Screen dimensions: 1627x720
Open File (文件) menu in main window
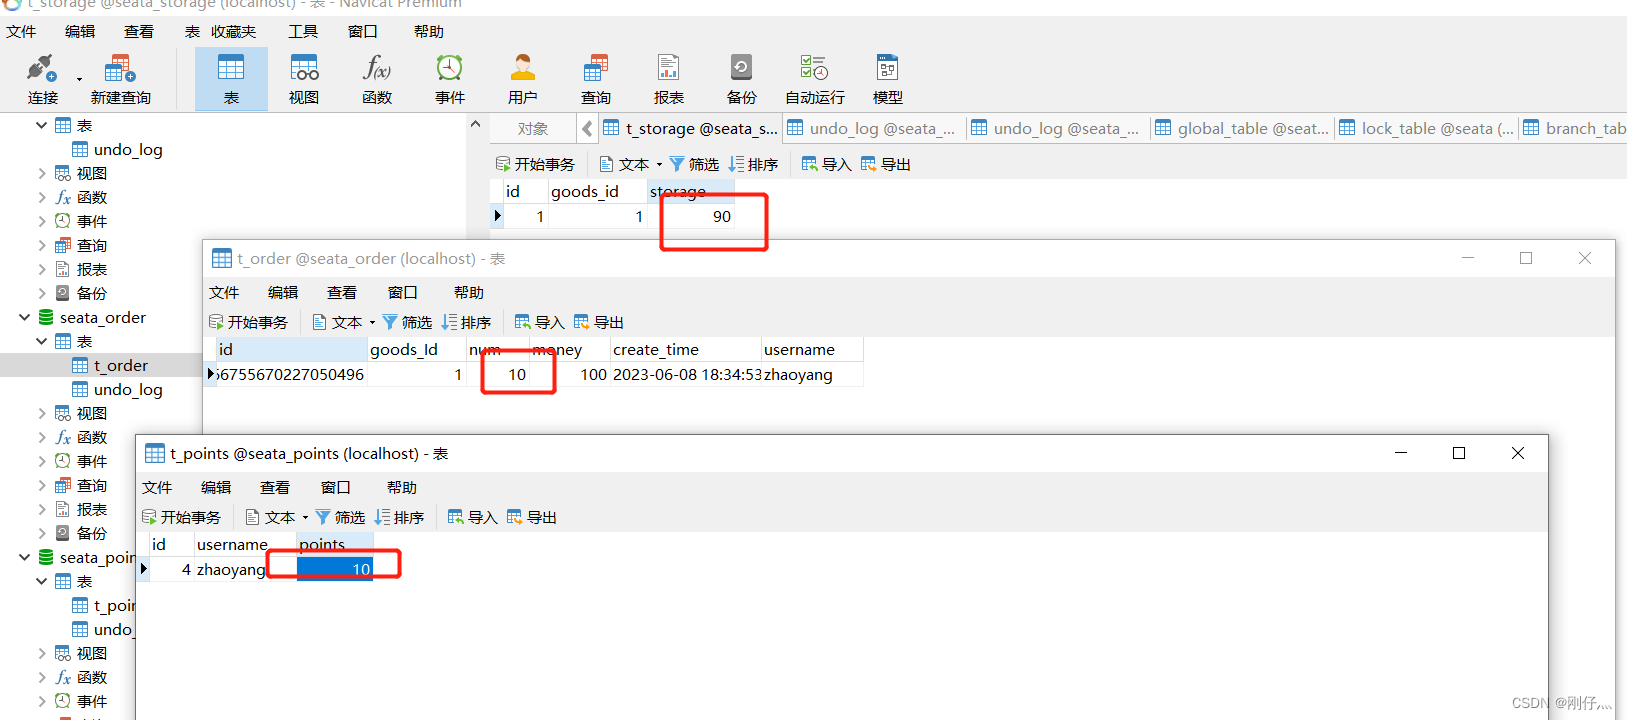[21, 32]
